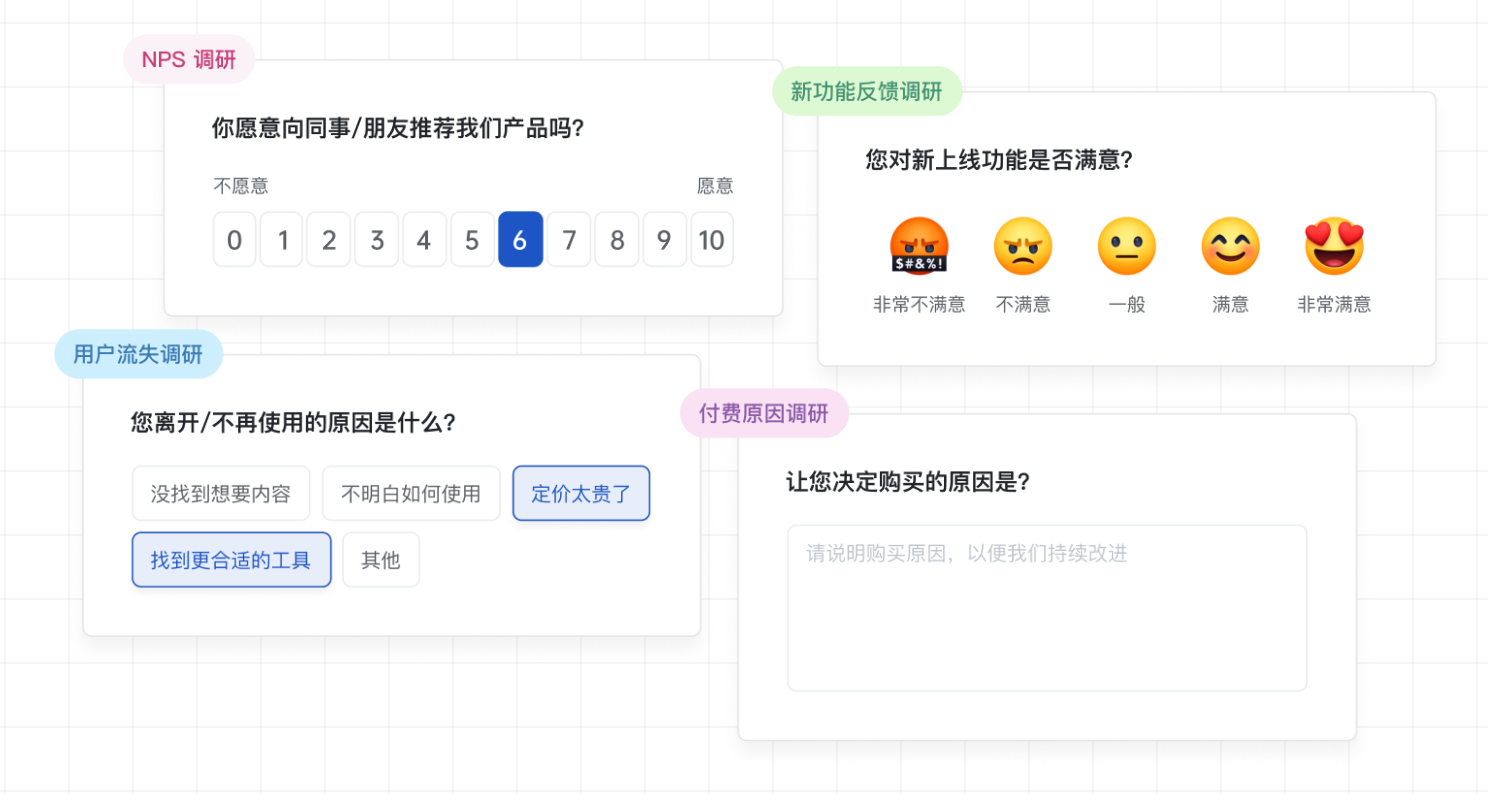Toggle the 不明白如何使用 option

(411, 494)
